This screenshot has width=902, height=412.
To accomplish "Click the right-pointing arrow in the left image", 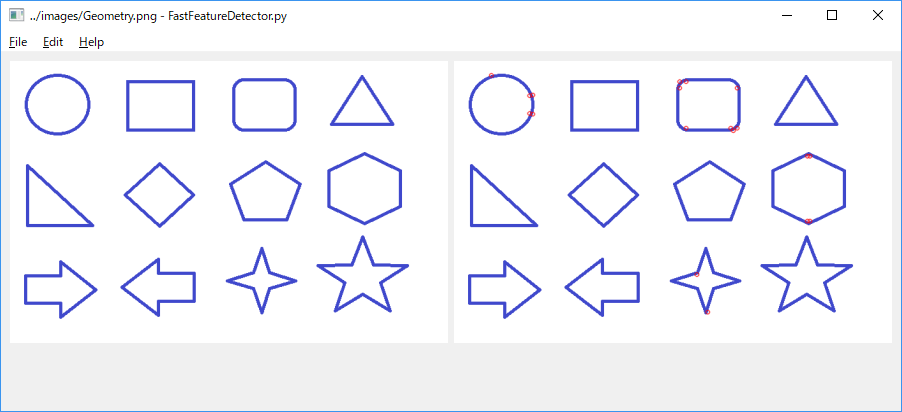I will click(60, 289).
